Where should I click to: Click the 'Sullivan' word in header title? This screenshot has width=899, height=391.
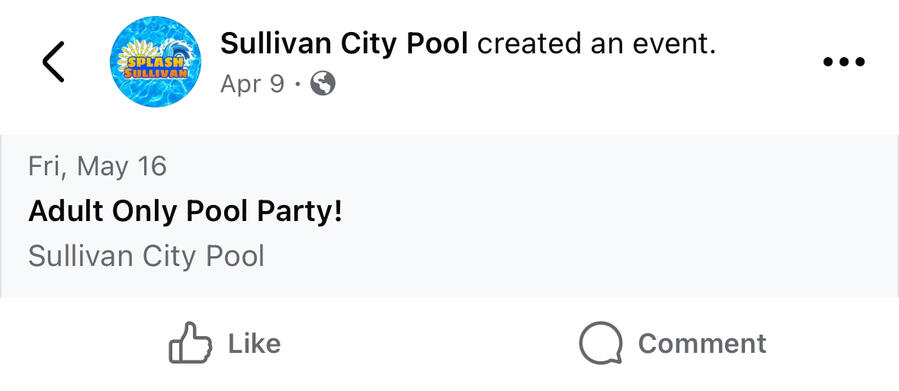coord(273,43)
